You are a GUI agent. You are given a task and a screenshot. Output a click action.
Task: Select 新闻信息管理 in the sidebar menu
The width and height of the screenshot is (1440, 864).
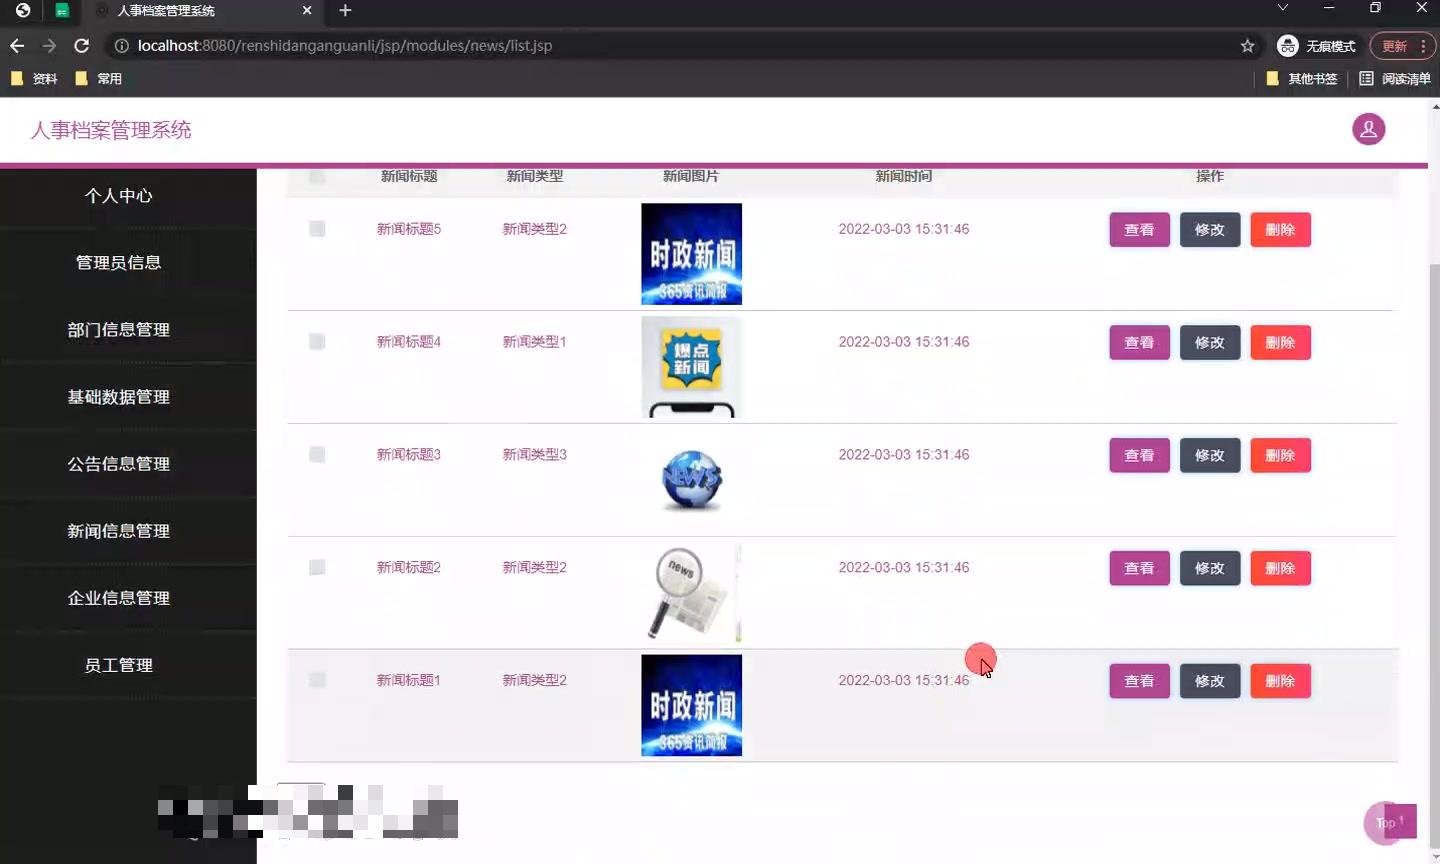tap(118, 530)
